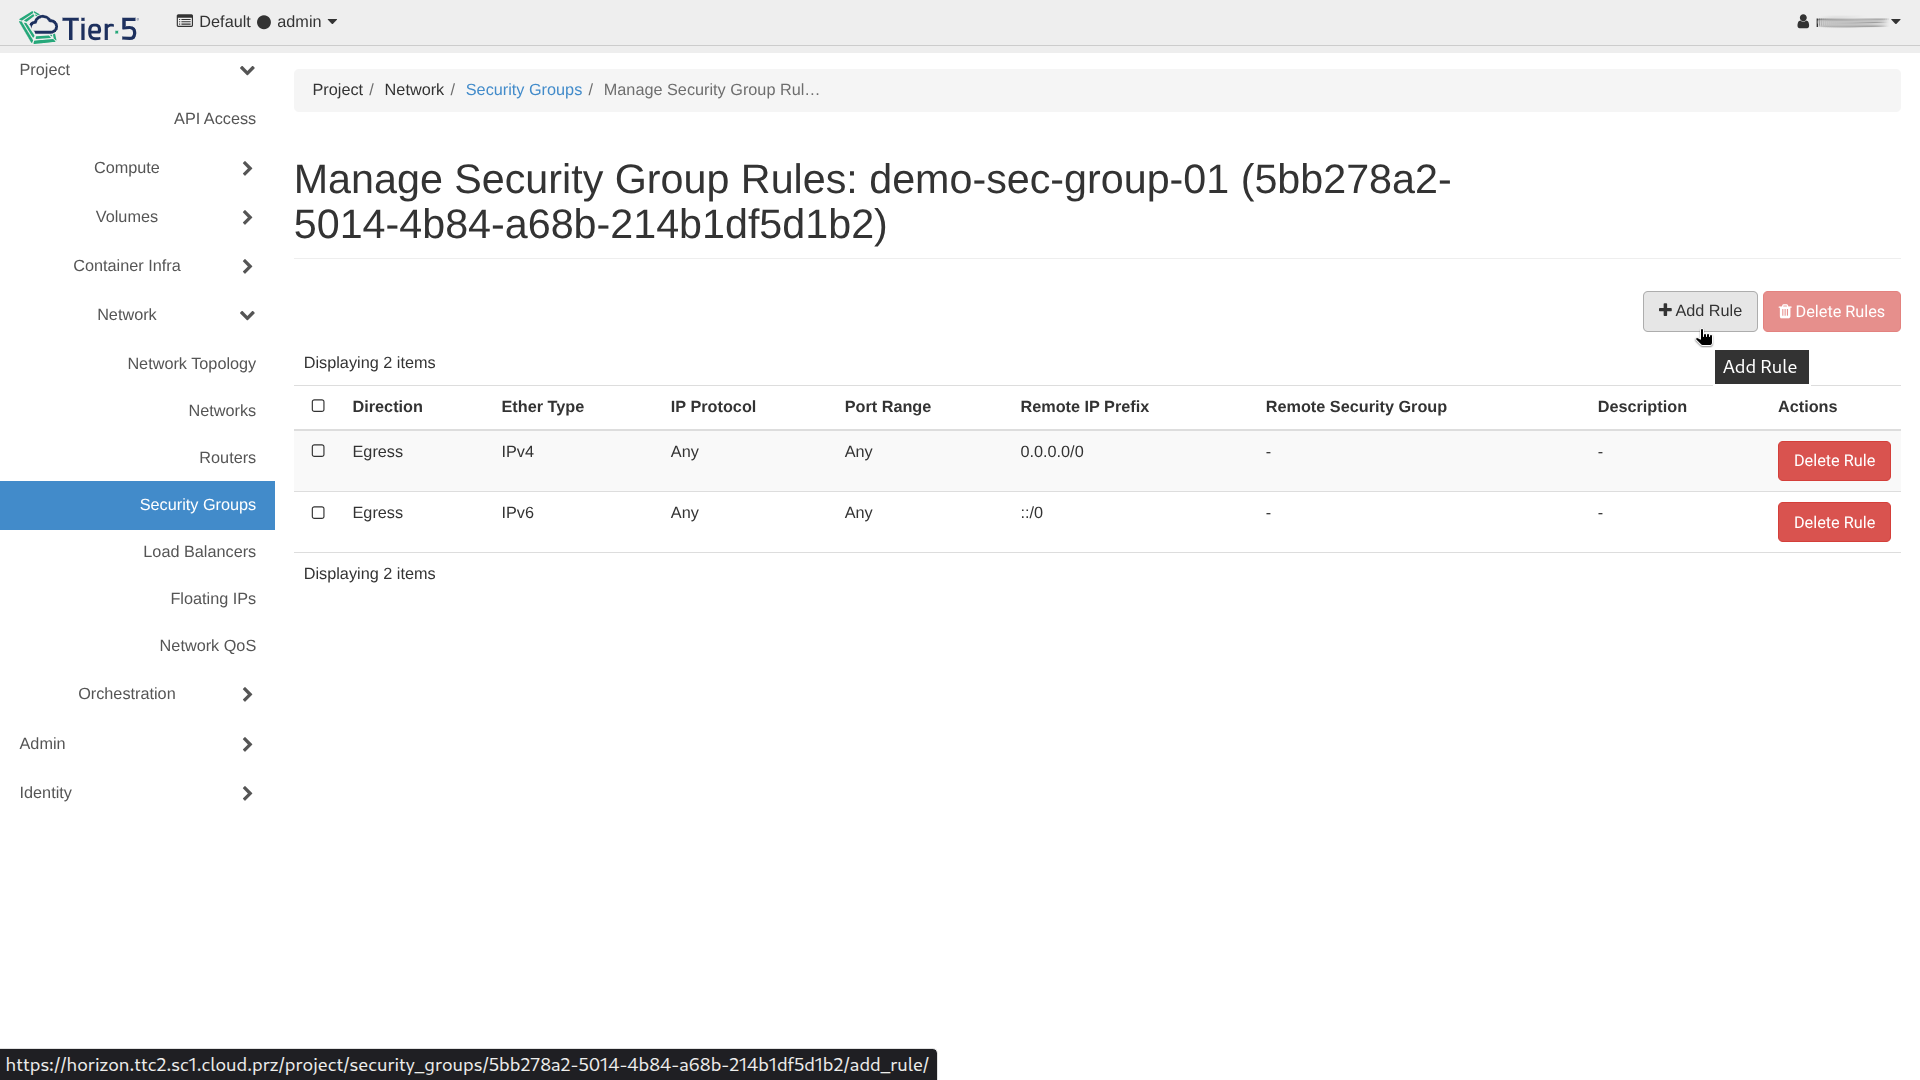Open the Load Balancers sidebar item
Viewport: 1920px width, 1080px height.
point(199,552)
